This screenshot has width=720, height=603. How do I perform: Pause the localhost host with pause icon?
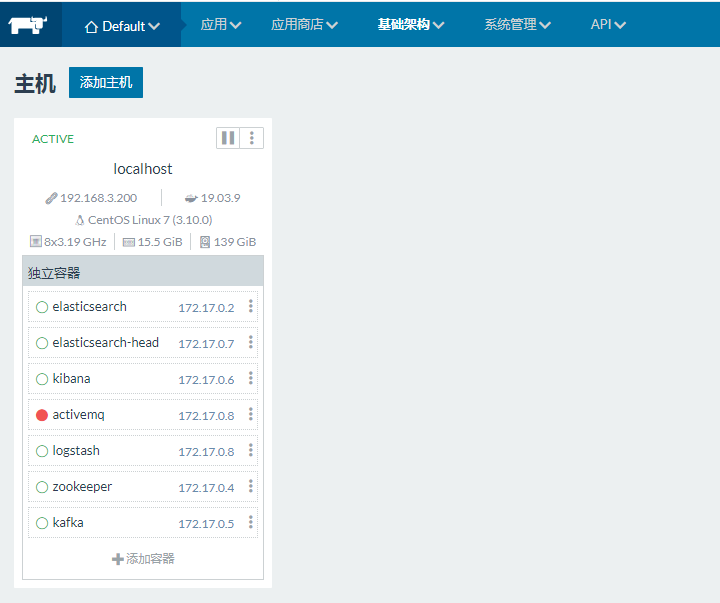228,138
